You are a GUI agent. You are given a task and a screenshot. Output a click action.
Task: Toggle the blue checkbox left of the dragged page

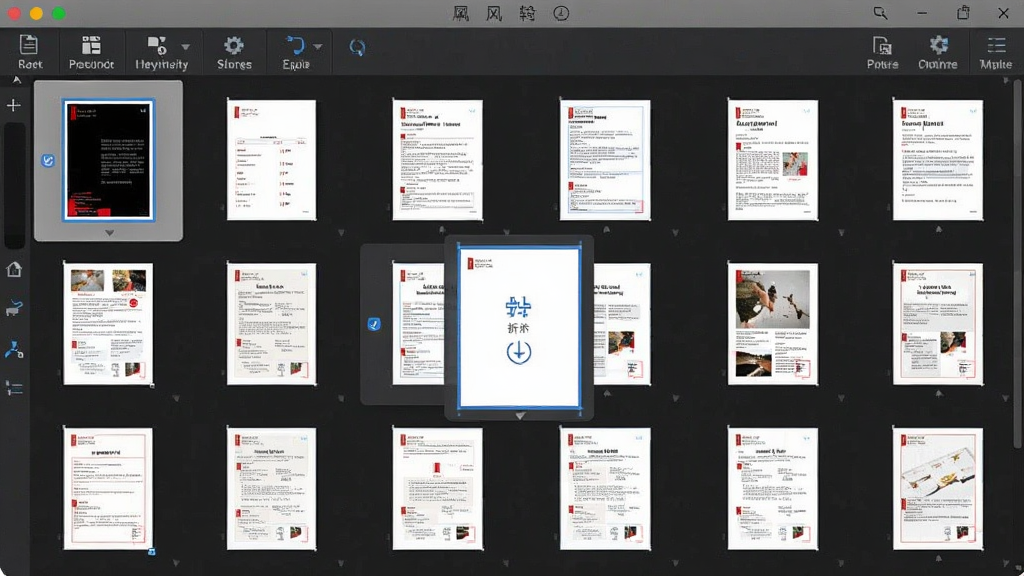pos(374,324)
